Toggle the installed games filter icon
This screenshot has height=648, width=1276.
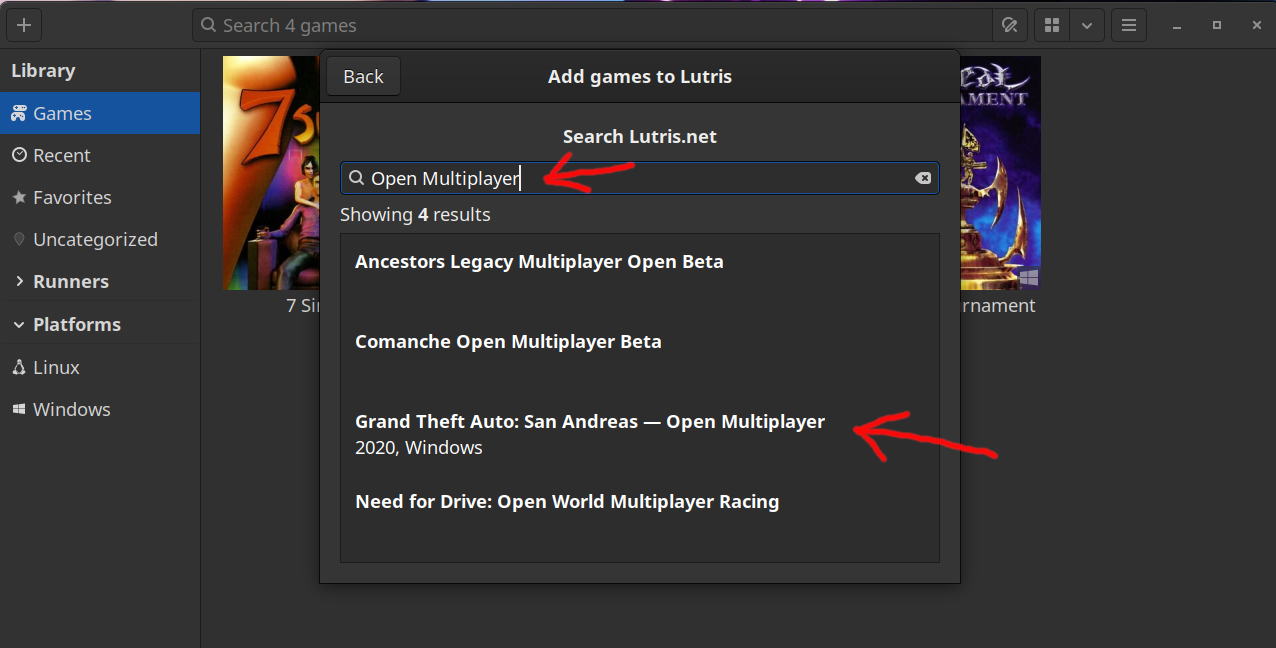(1010, 25)
